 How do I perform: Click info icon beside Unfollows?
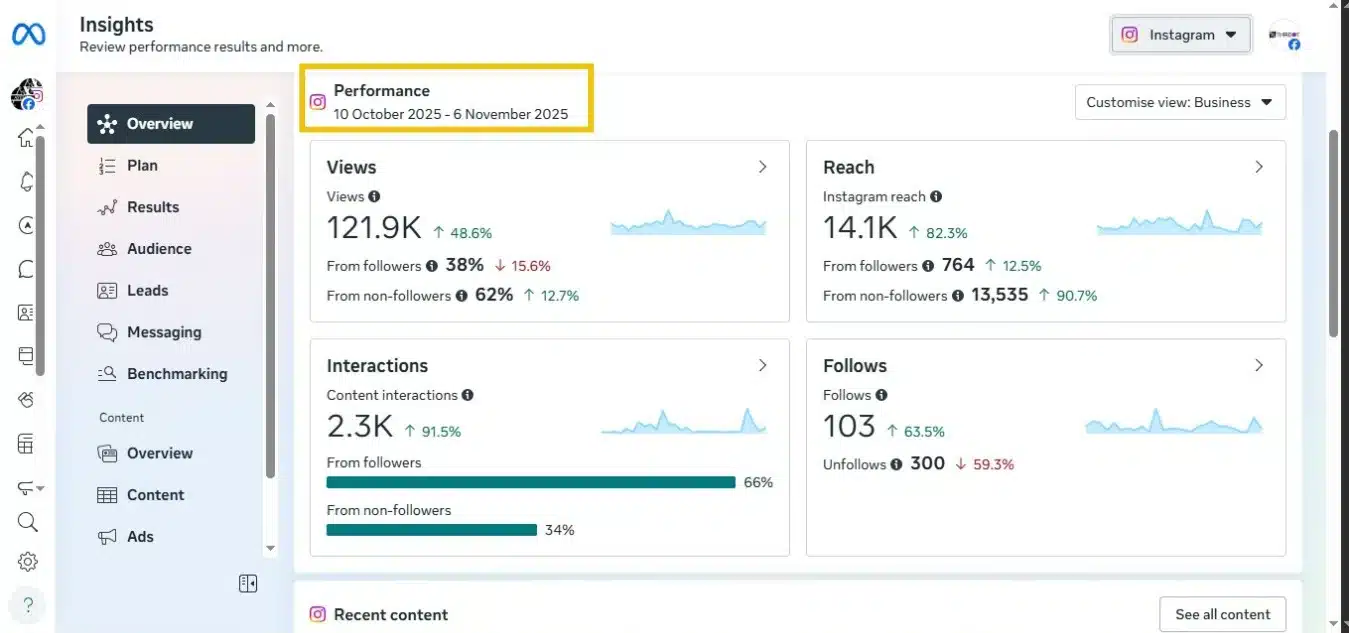click(x=896, y=465)
